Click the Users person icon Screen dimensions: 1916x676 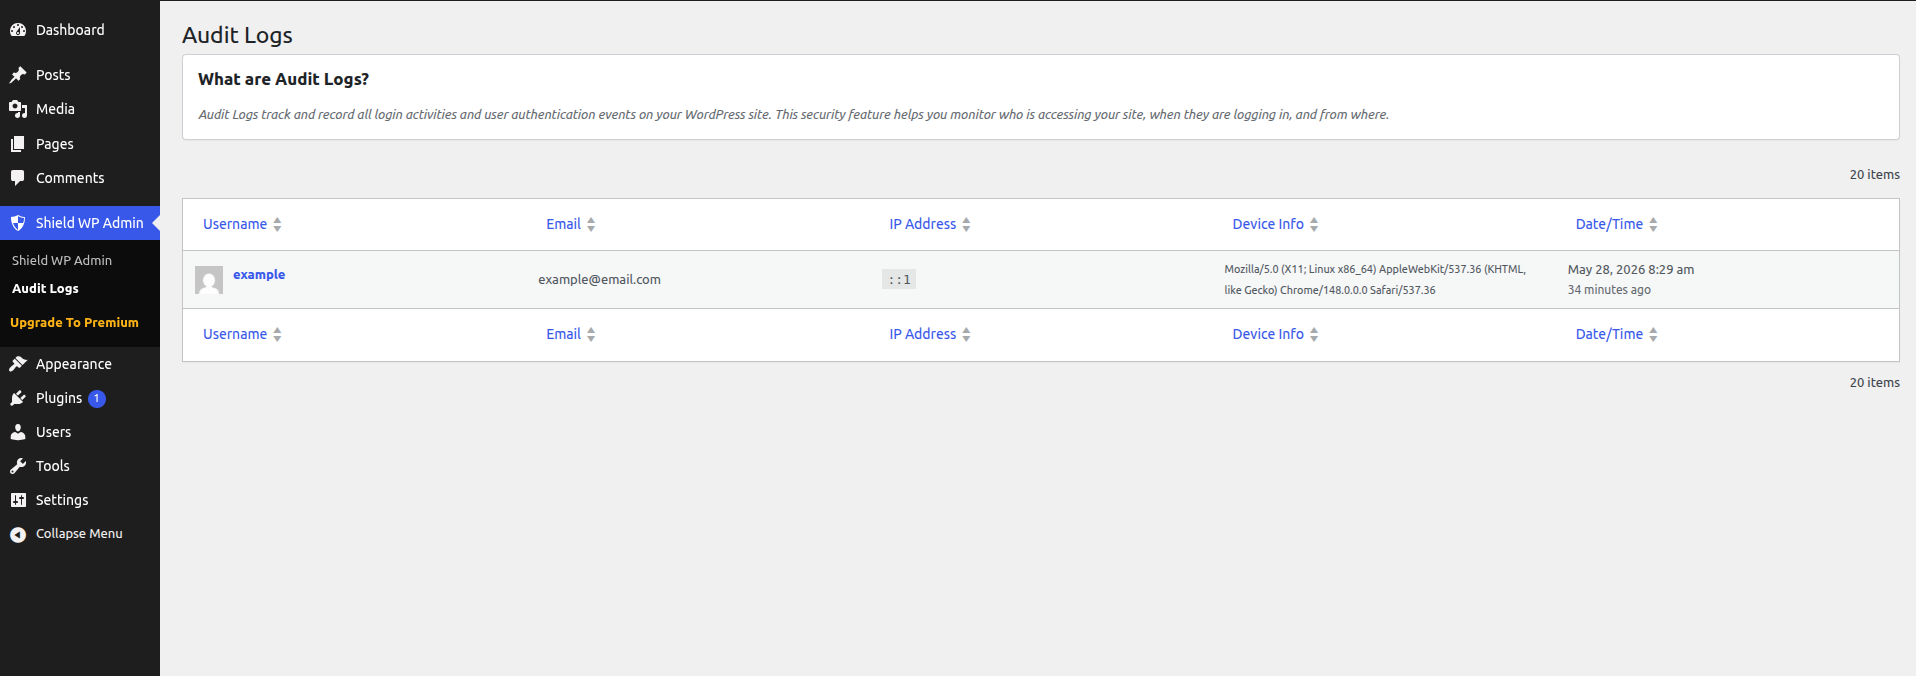[18, 432]
